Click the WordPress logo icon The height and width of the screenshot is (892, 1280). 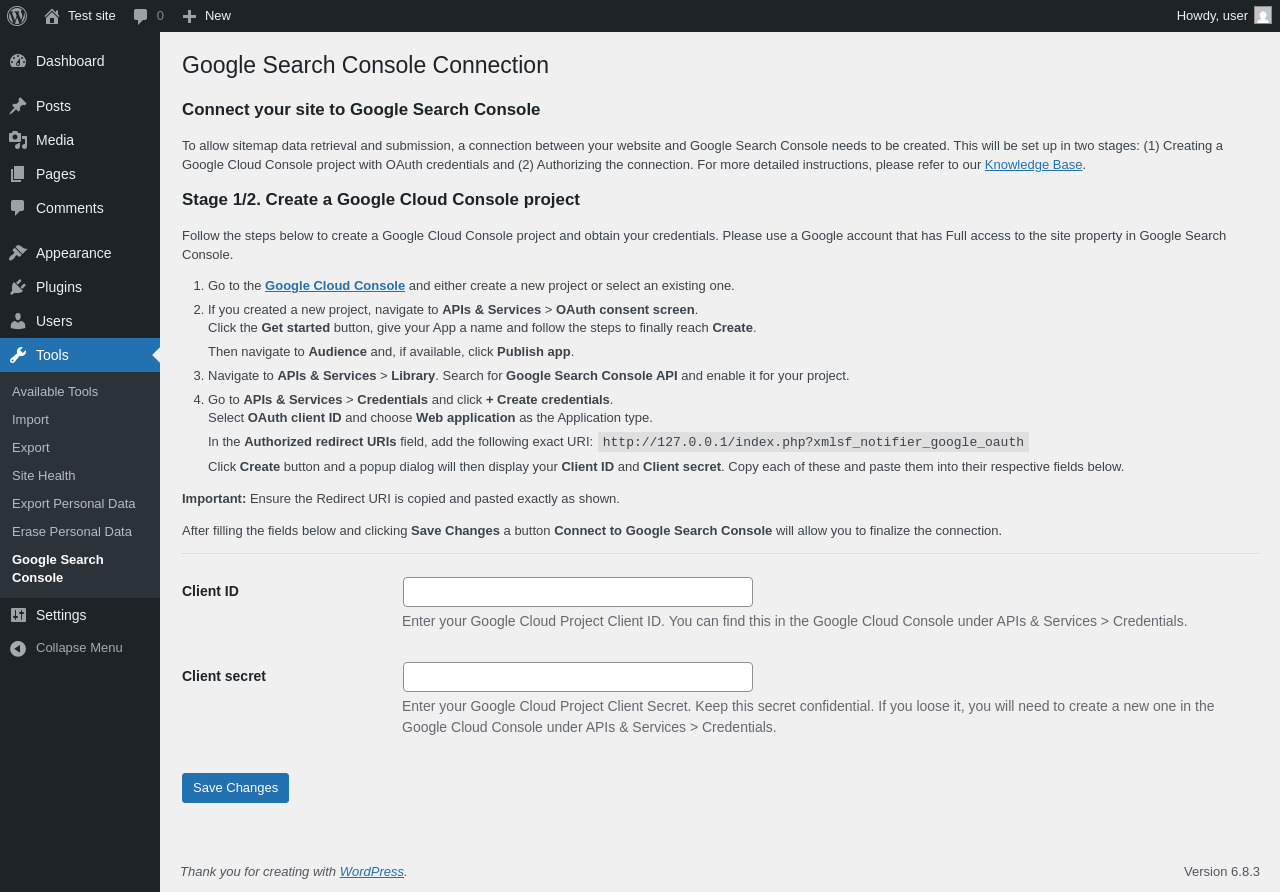pos(17,16)
